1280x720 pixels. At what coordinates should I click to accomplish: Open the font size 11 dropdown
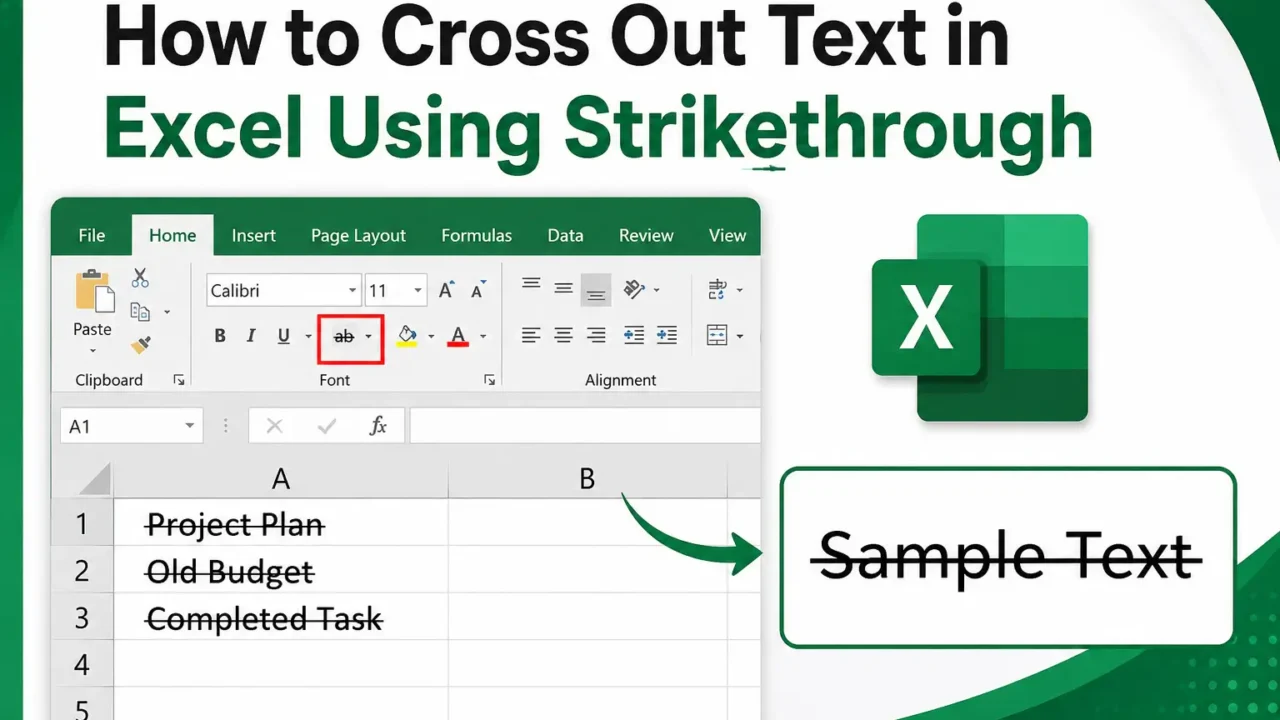click(418, 291)
